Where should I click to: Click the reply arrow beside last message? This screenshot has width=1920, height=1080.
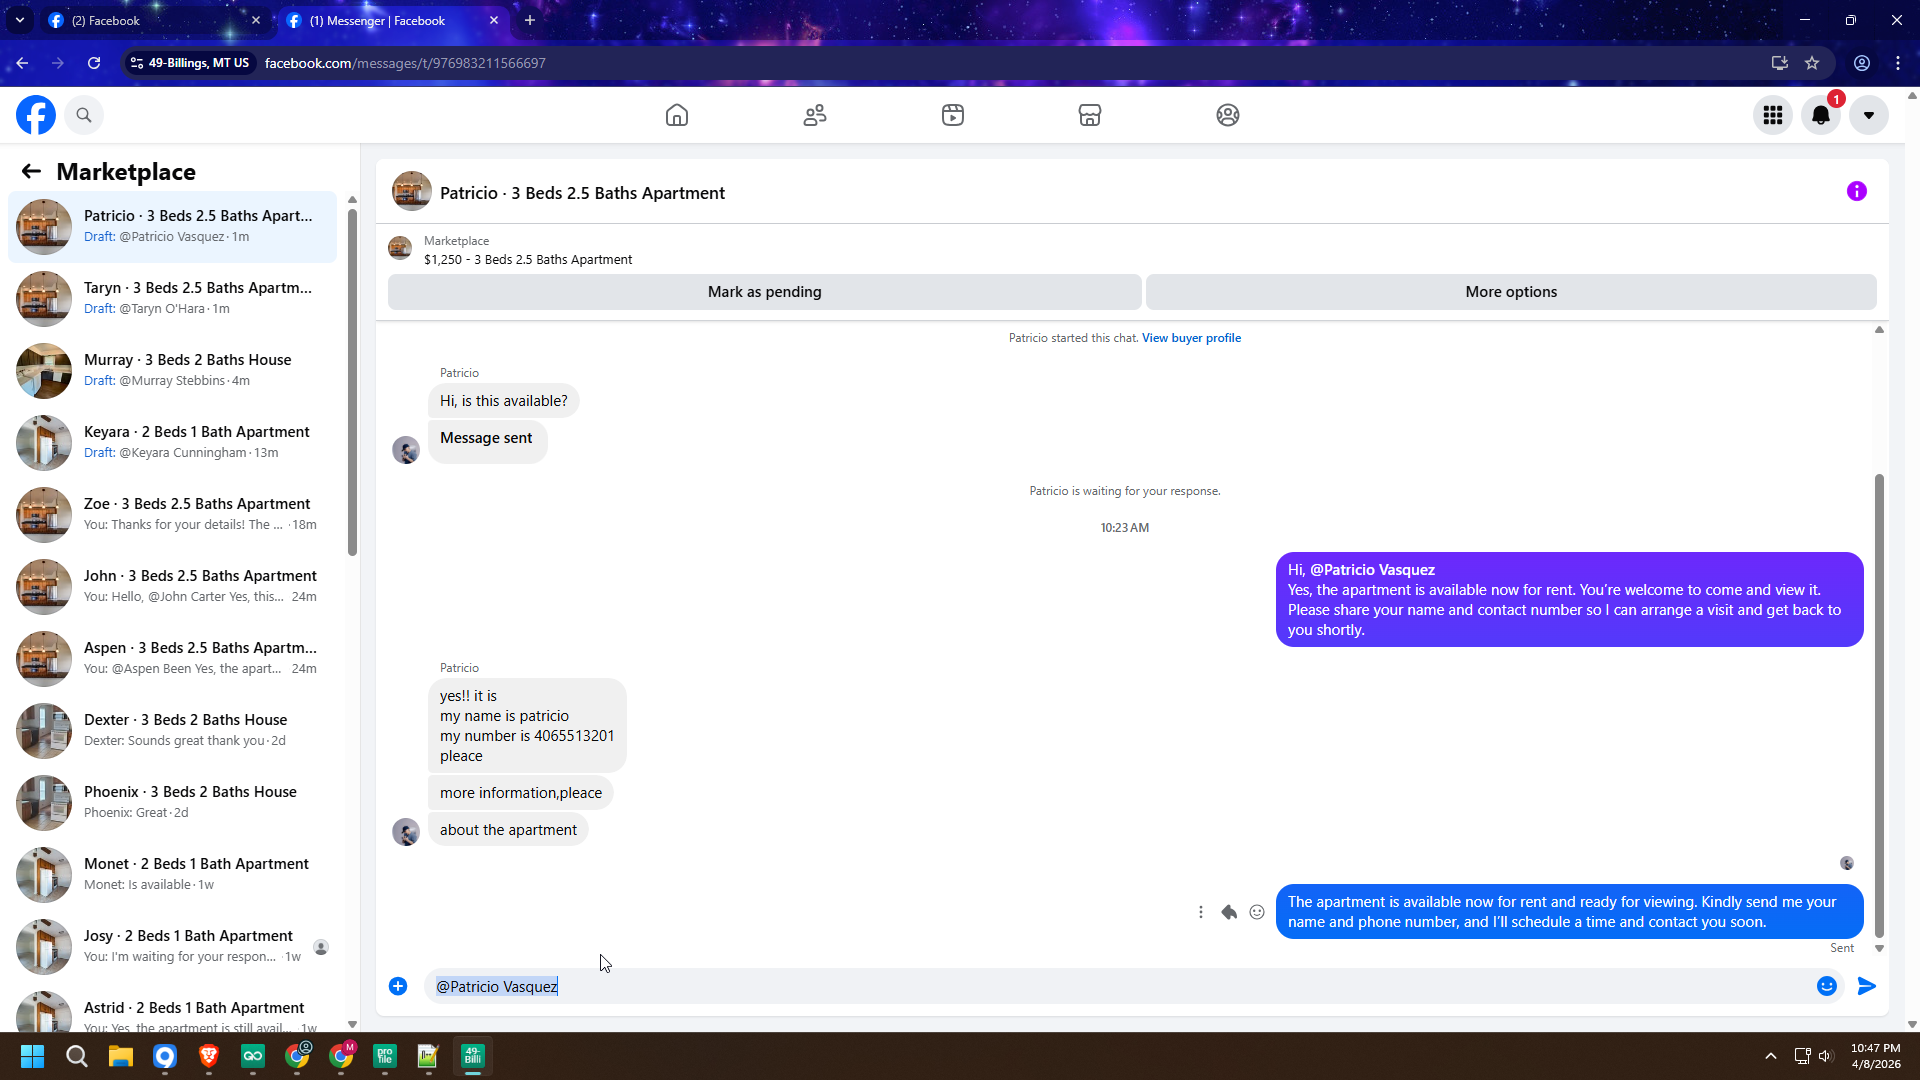coord(1229,912)
